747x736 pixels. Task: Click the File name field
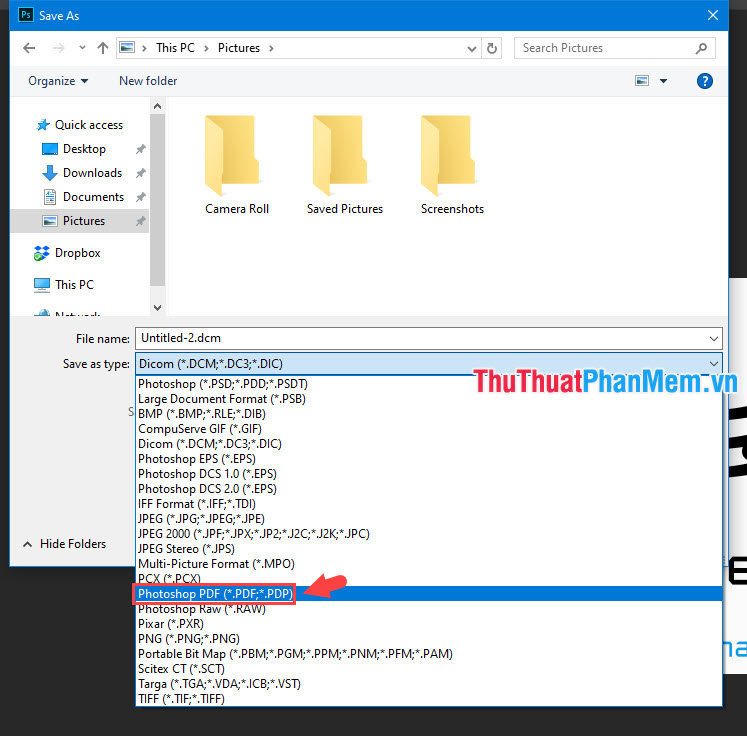coord(428,338)
